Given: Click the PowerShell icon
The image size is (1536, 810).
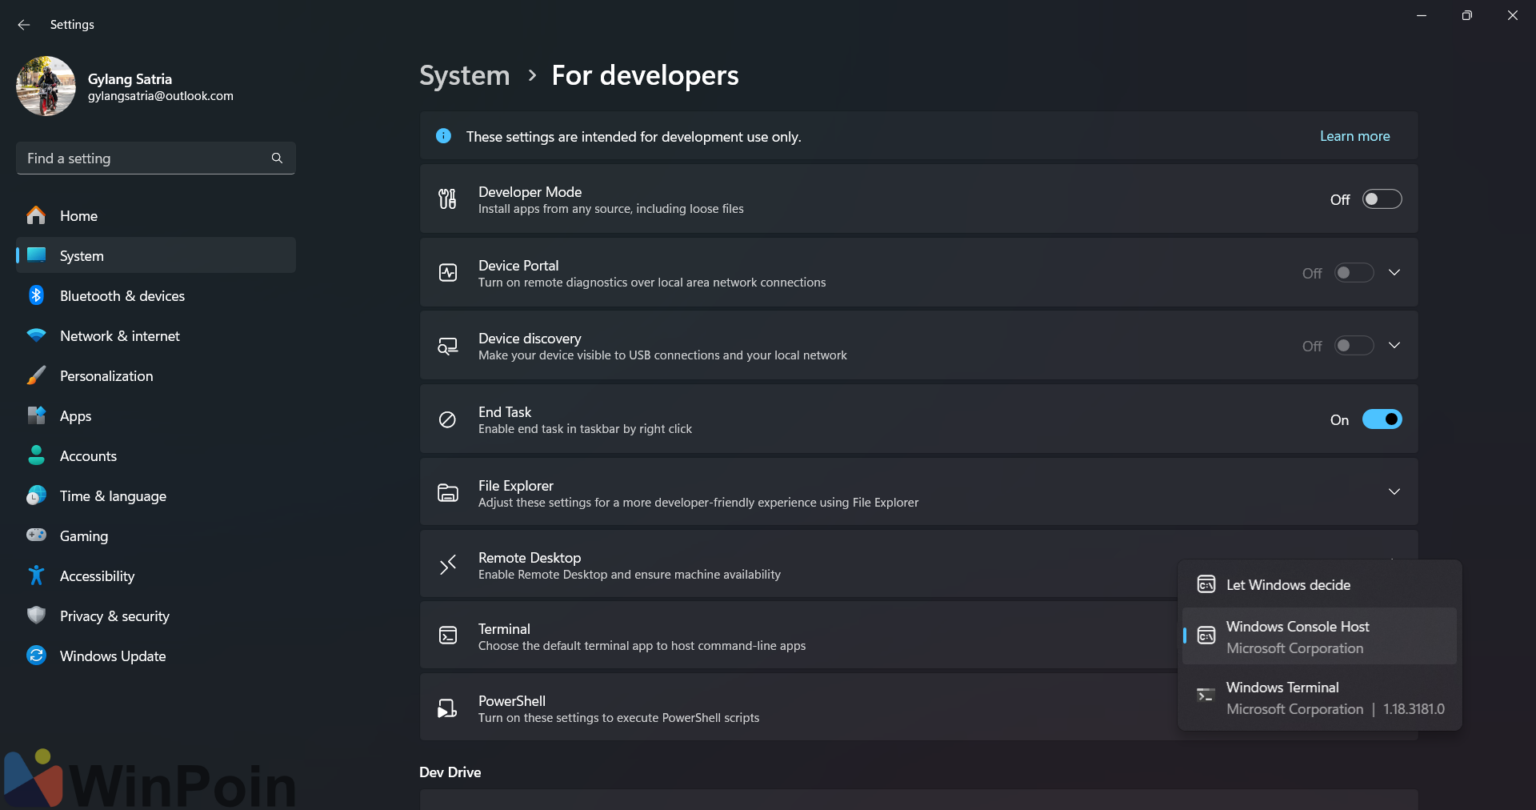Looking at the screenshot, I should click(x=447, y=707).
